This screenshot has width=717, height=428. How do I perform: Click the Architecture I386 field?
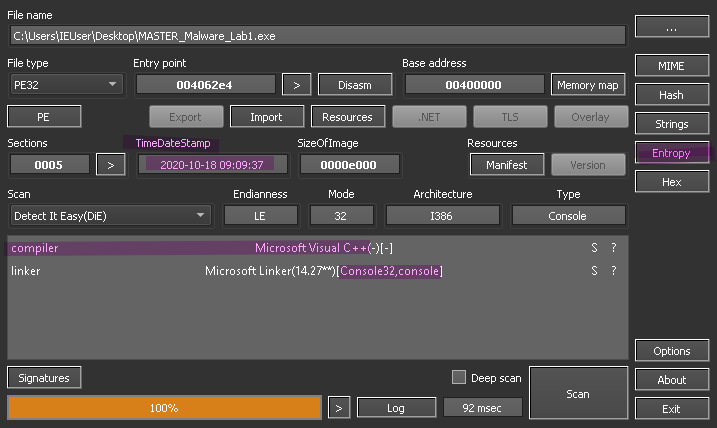pos(442,216)
